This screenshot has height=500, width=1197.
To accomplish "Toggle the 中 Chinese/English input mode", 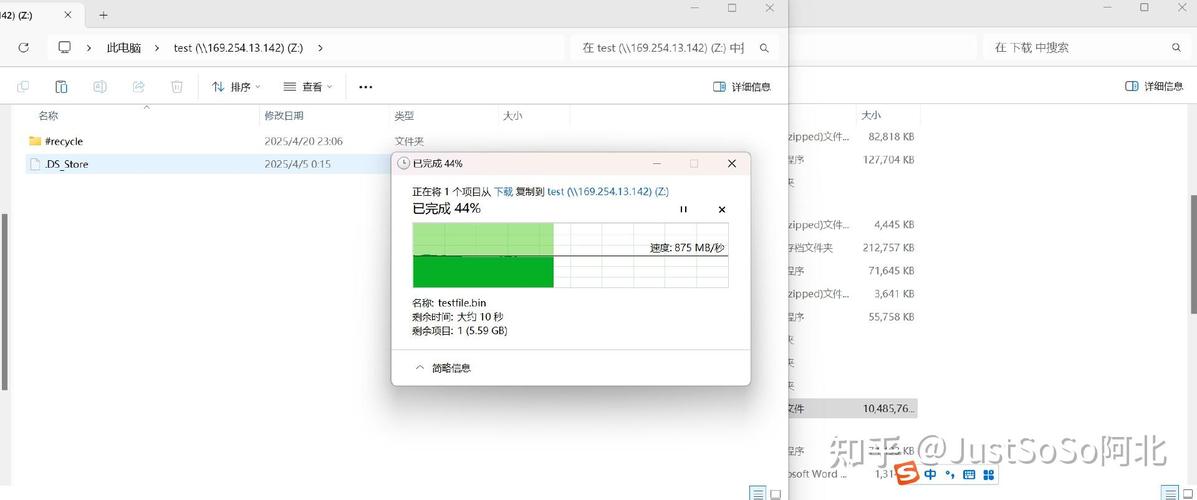I will (x=931, y=475).
